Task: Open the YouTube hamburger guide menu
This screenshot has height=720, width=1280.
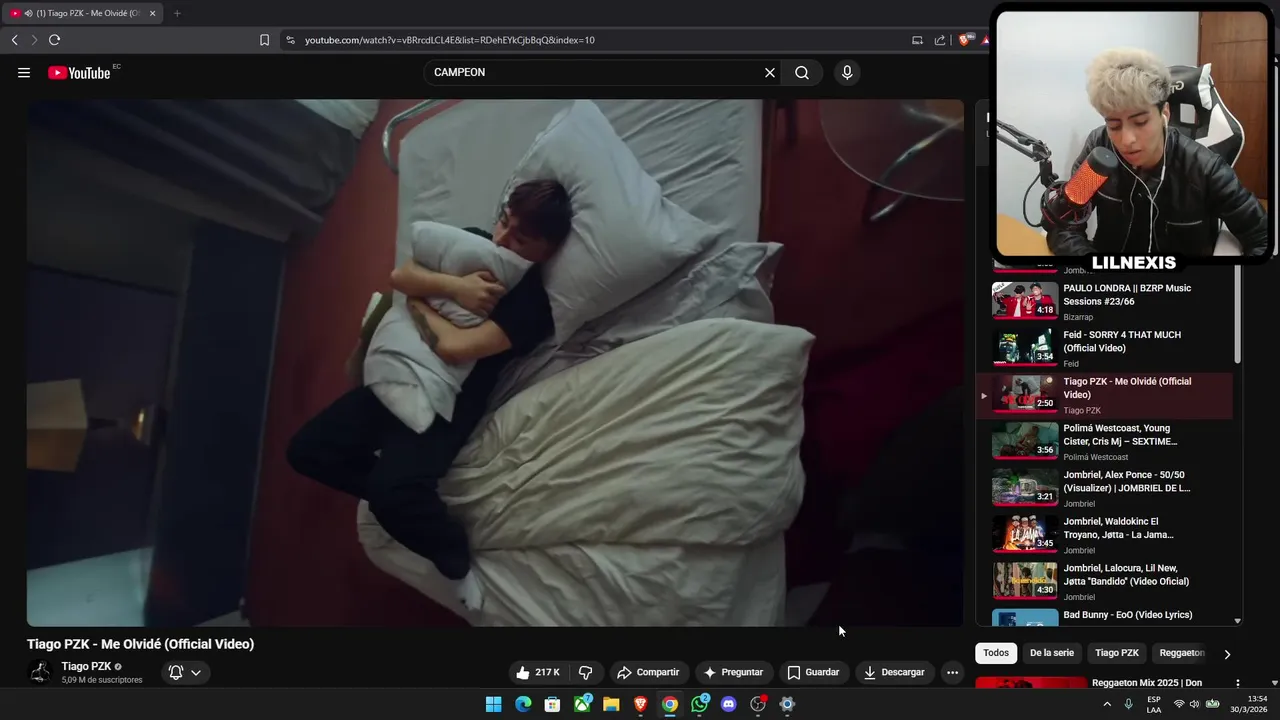Action: (24, 72)
